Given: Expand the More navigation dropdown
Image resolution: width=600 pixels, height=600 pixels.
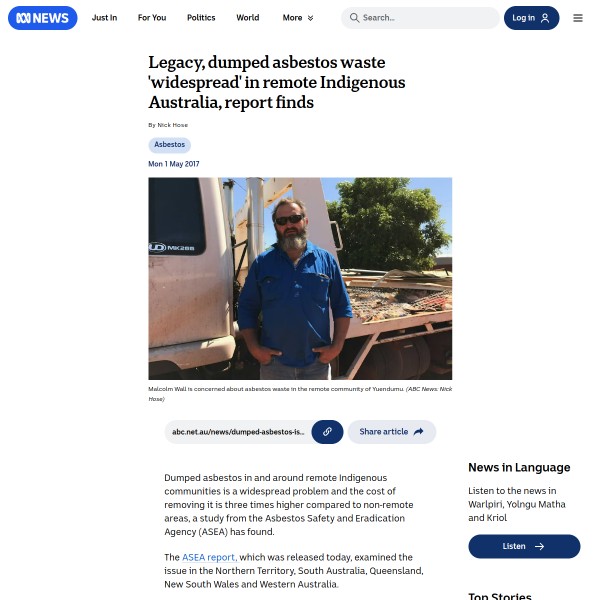Looking at the screenshot, I should tap(298, 18).
